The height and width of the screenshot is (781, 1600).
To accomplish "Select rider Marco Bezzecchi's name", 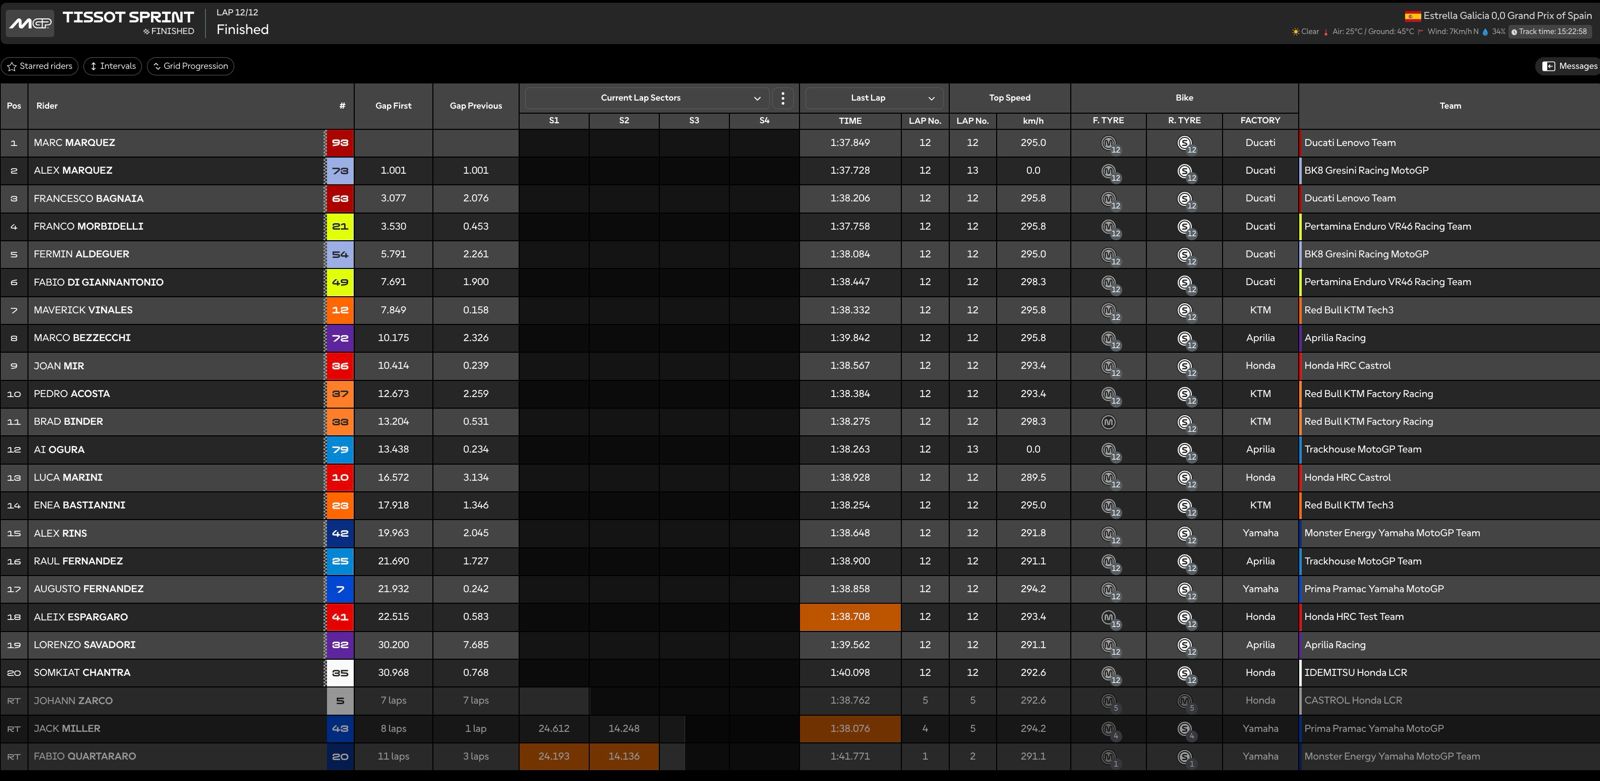I will [x=82, y=338].
